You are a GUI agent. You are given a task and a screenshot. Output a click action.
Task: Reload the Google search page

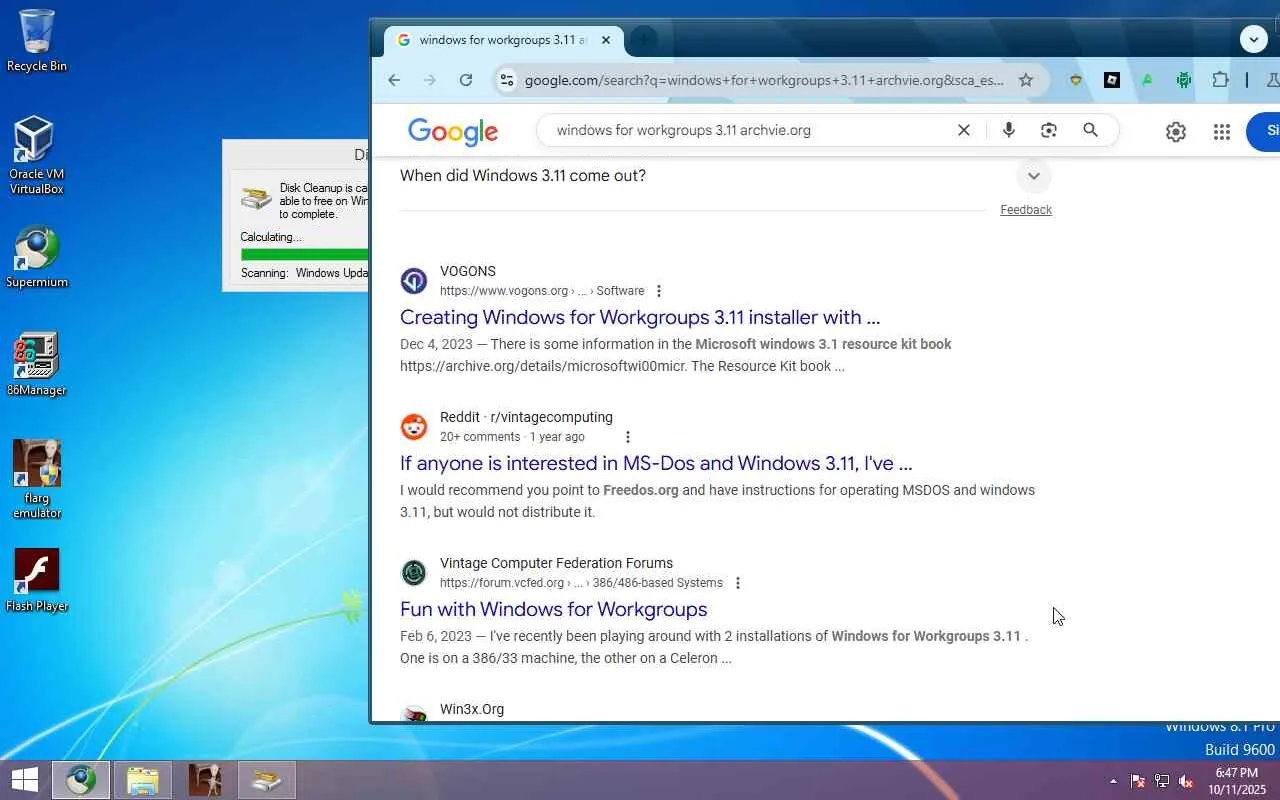(x=466, y=80)
